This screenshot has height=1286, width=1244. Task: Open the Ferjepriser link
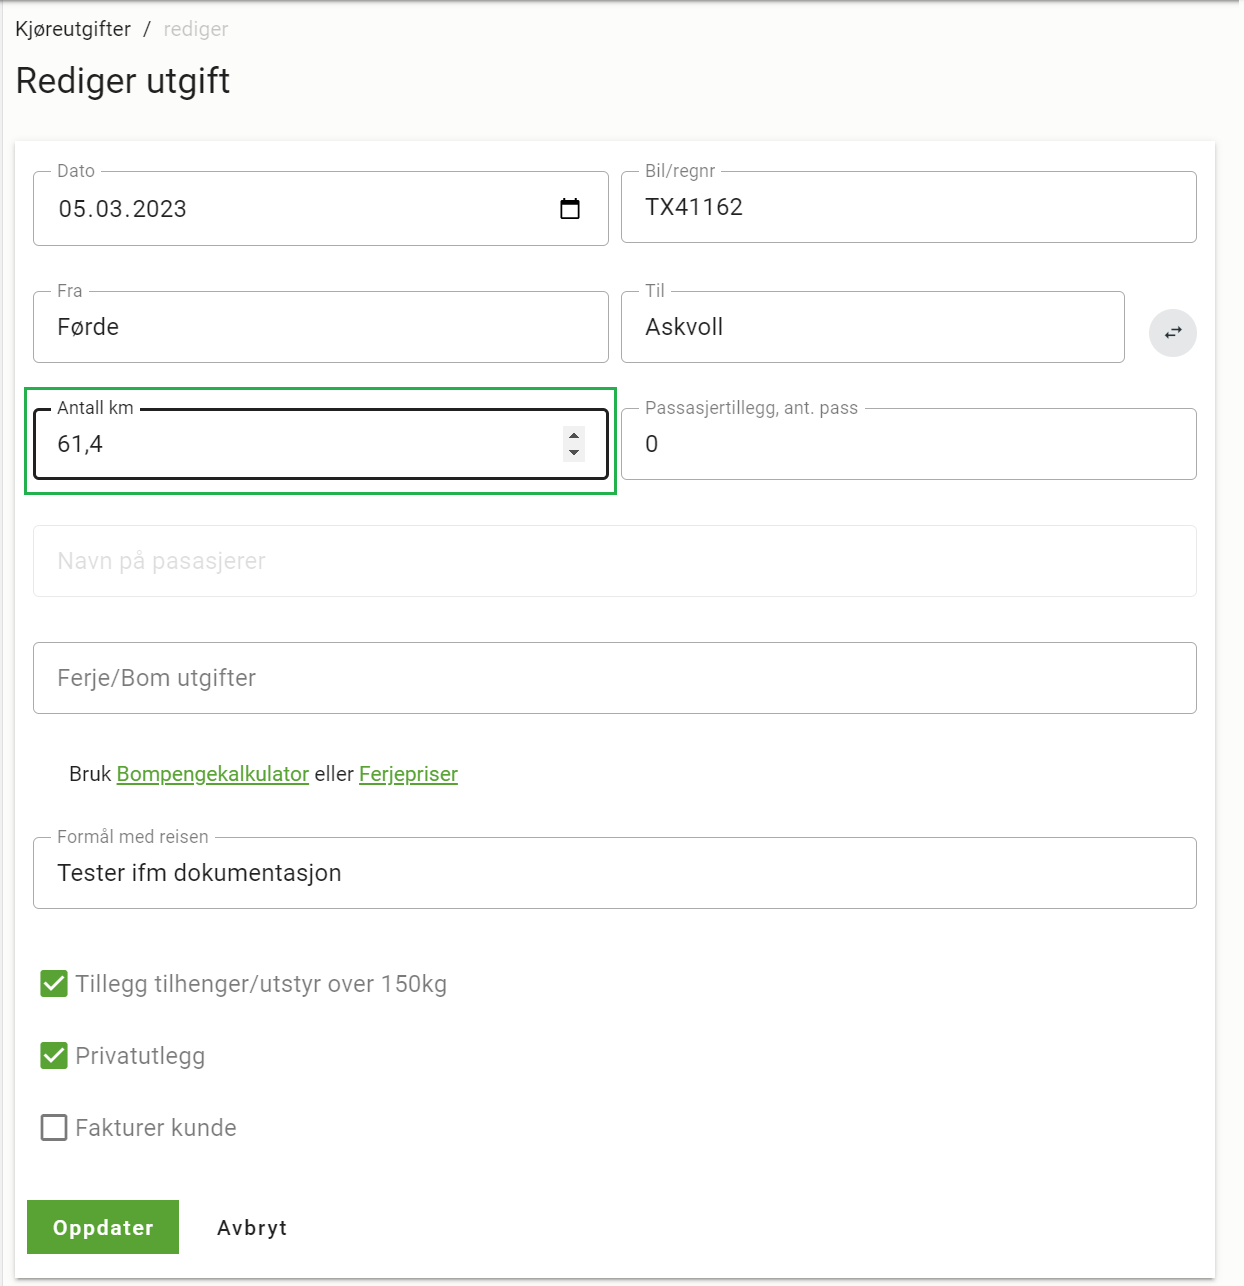(x=408, y=774)
